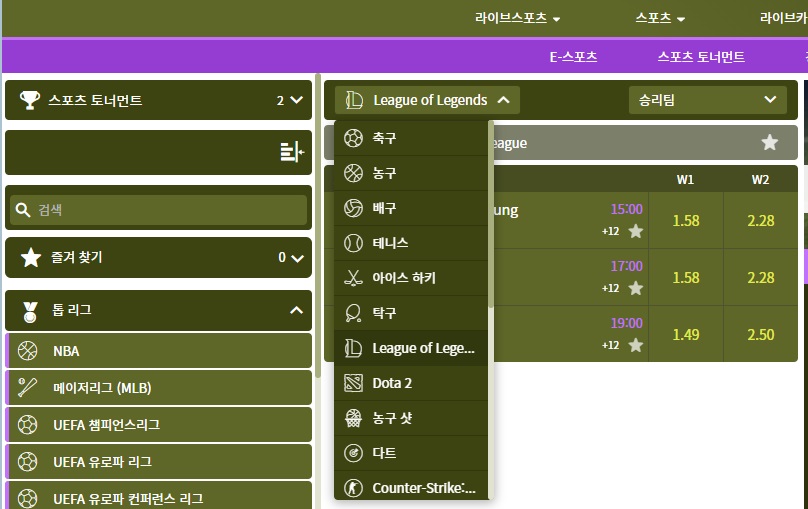Viewport: 808px width, 509px height.
Task: Select 배구 volleyball icon in list
Action: pyautogui.click(x=353, y=208)
